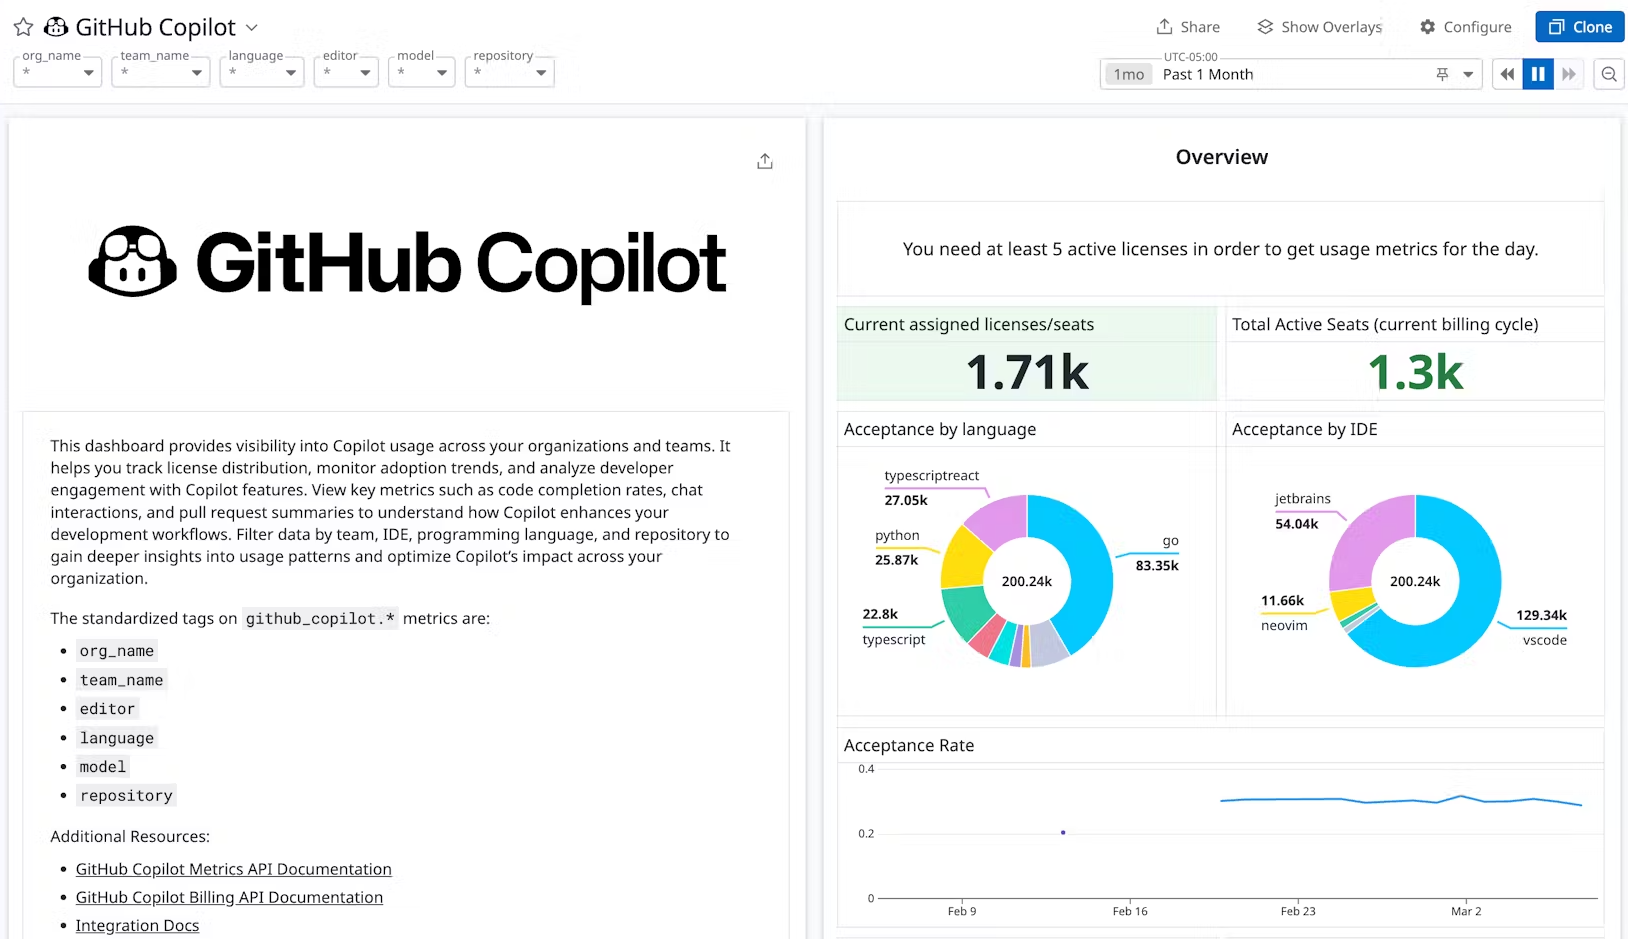Viewport: 1628px width, 939px height.
Task: Star the GitHub Copilot dashboard as favorite
Action: (23, 27)
